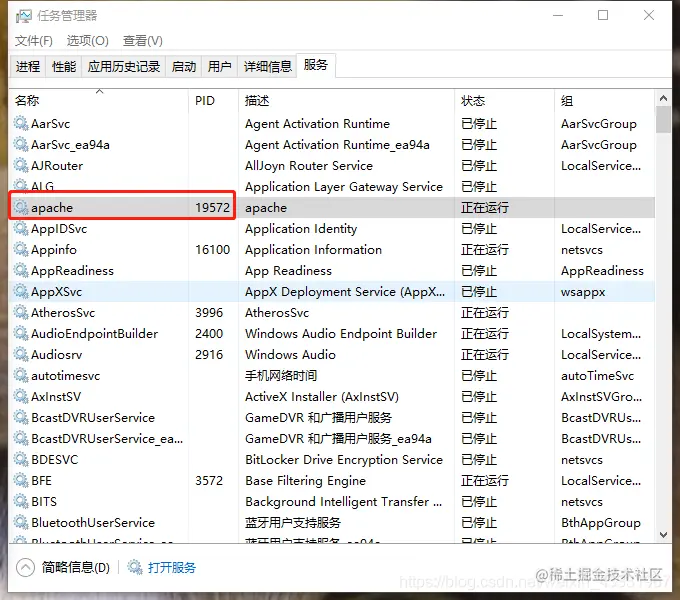Switch to the 应用历史记录 tab
This screenshot has height=600, width=680.
pos(124,66)
